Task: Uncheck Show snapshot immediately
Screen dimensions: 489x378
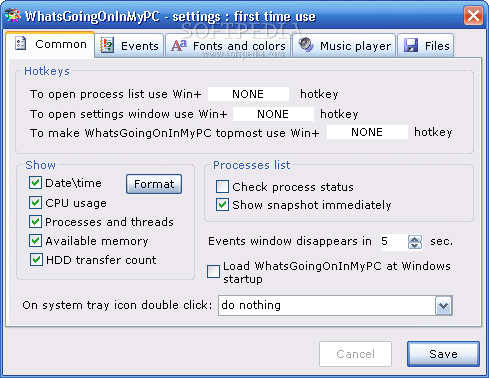Action: pos(222,205)
